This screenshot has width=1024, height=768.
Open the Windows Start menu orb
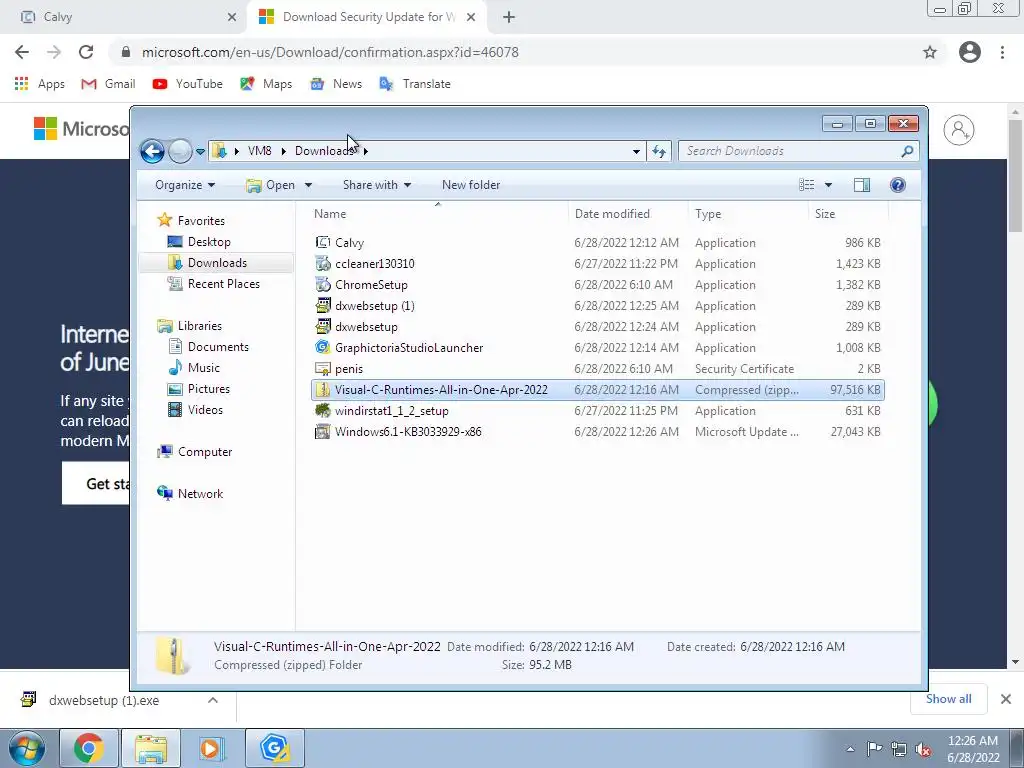(x=27, y=748)
